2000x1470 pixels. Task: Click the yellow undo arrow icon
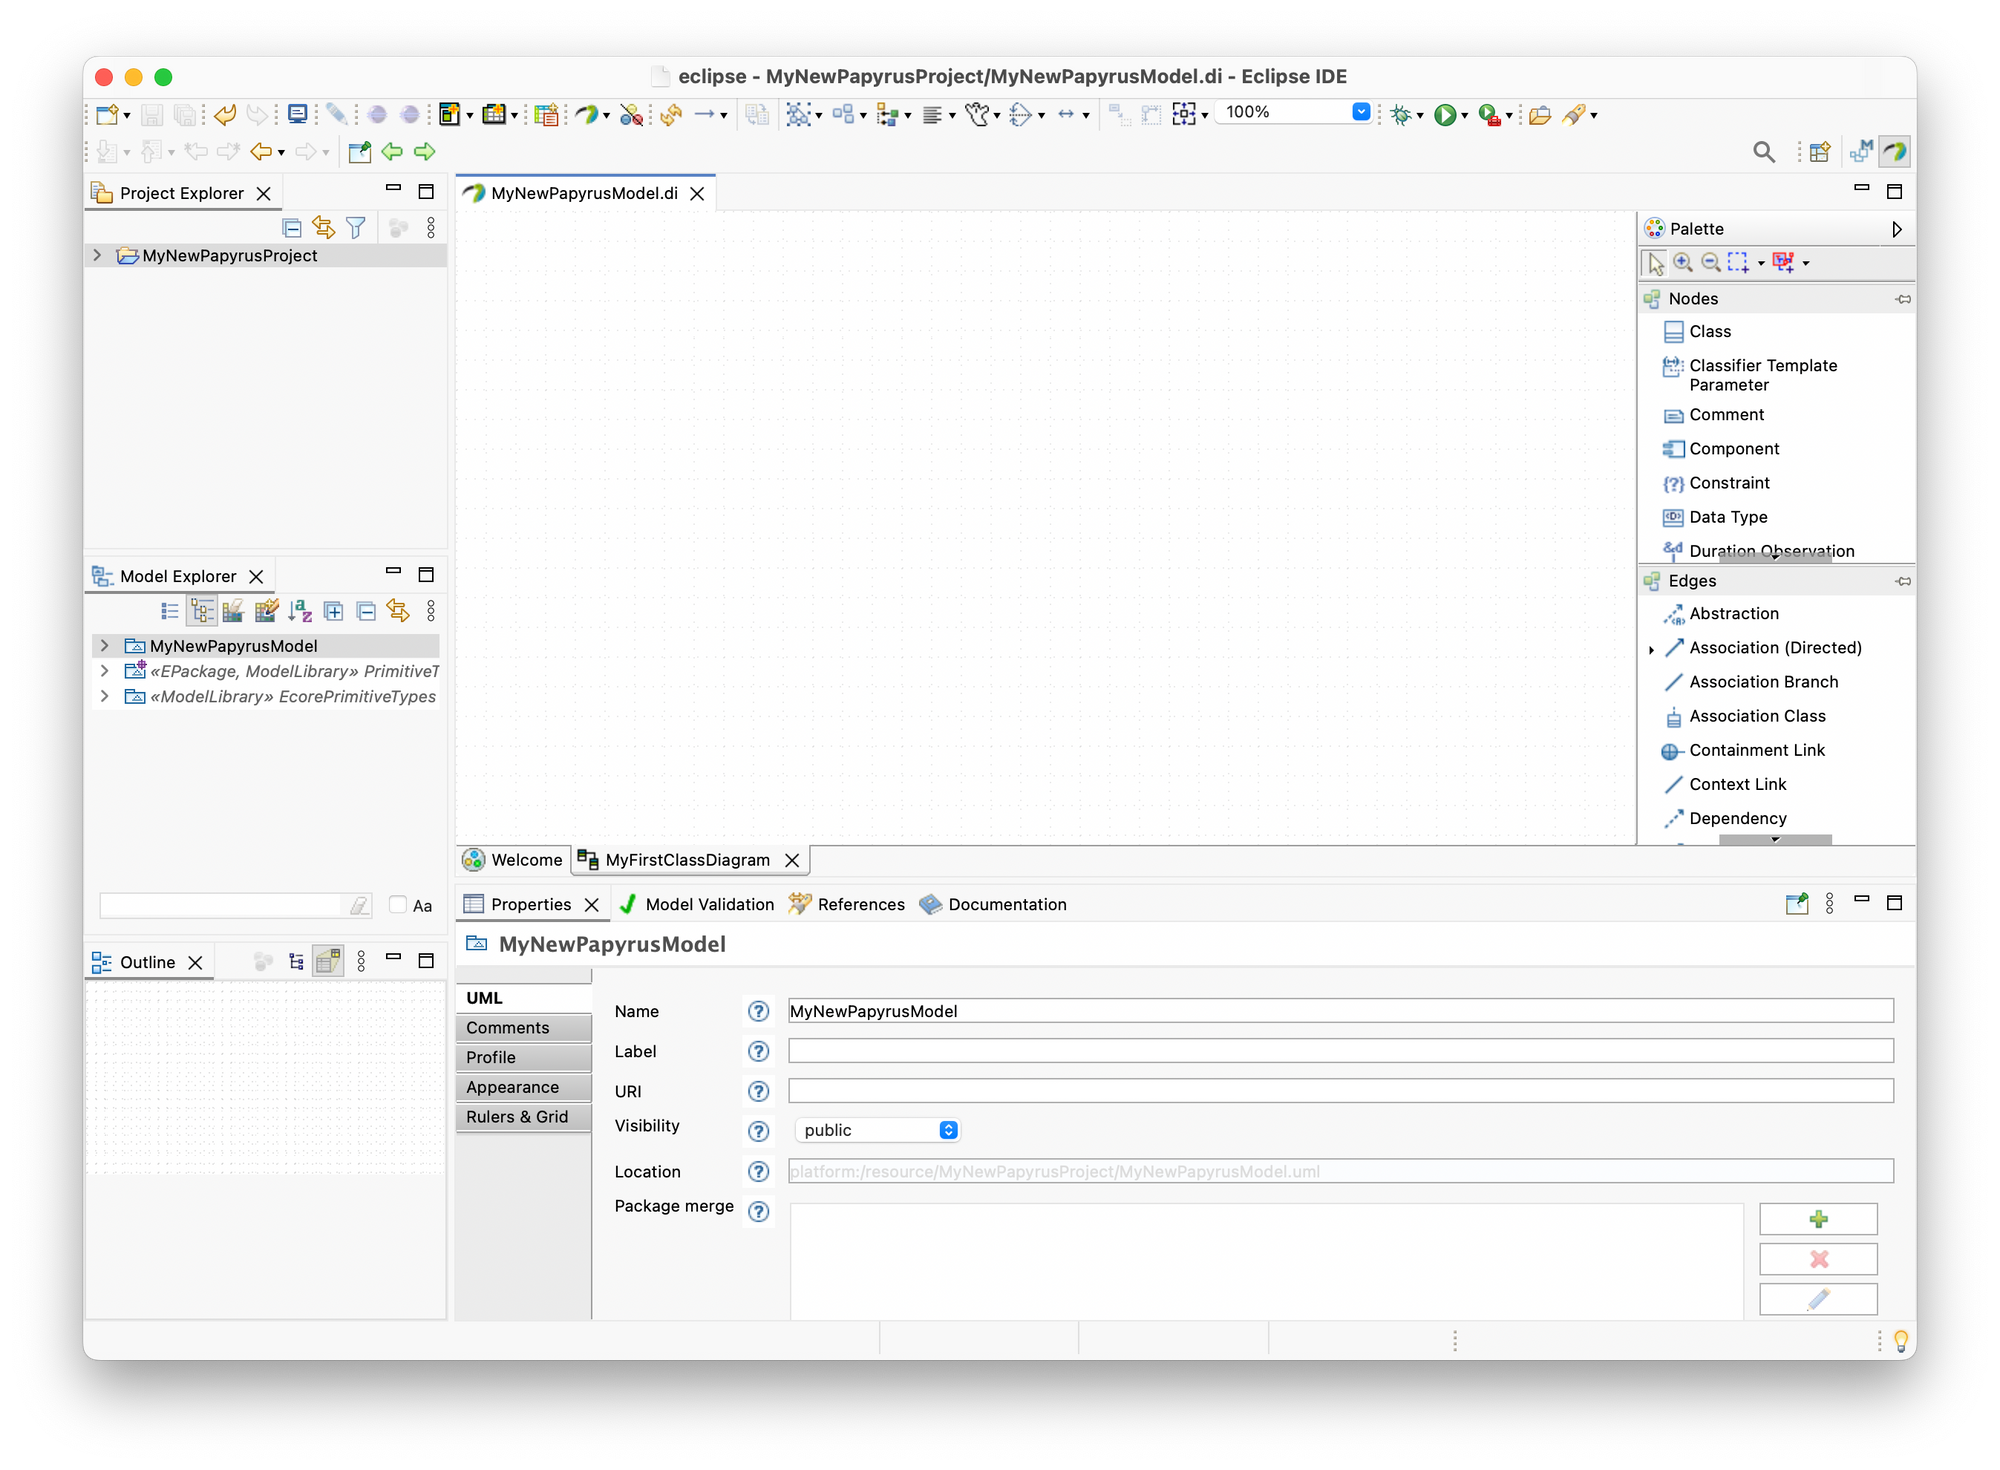pyautogui.click(x=225, y=114)
